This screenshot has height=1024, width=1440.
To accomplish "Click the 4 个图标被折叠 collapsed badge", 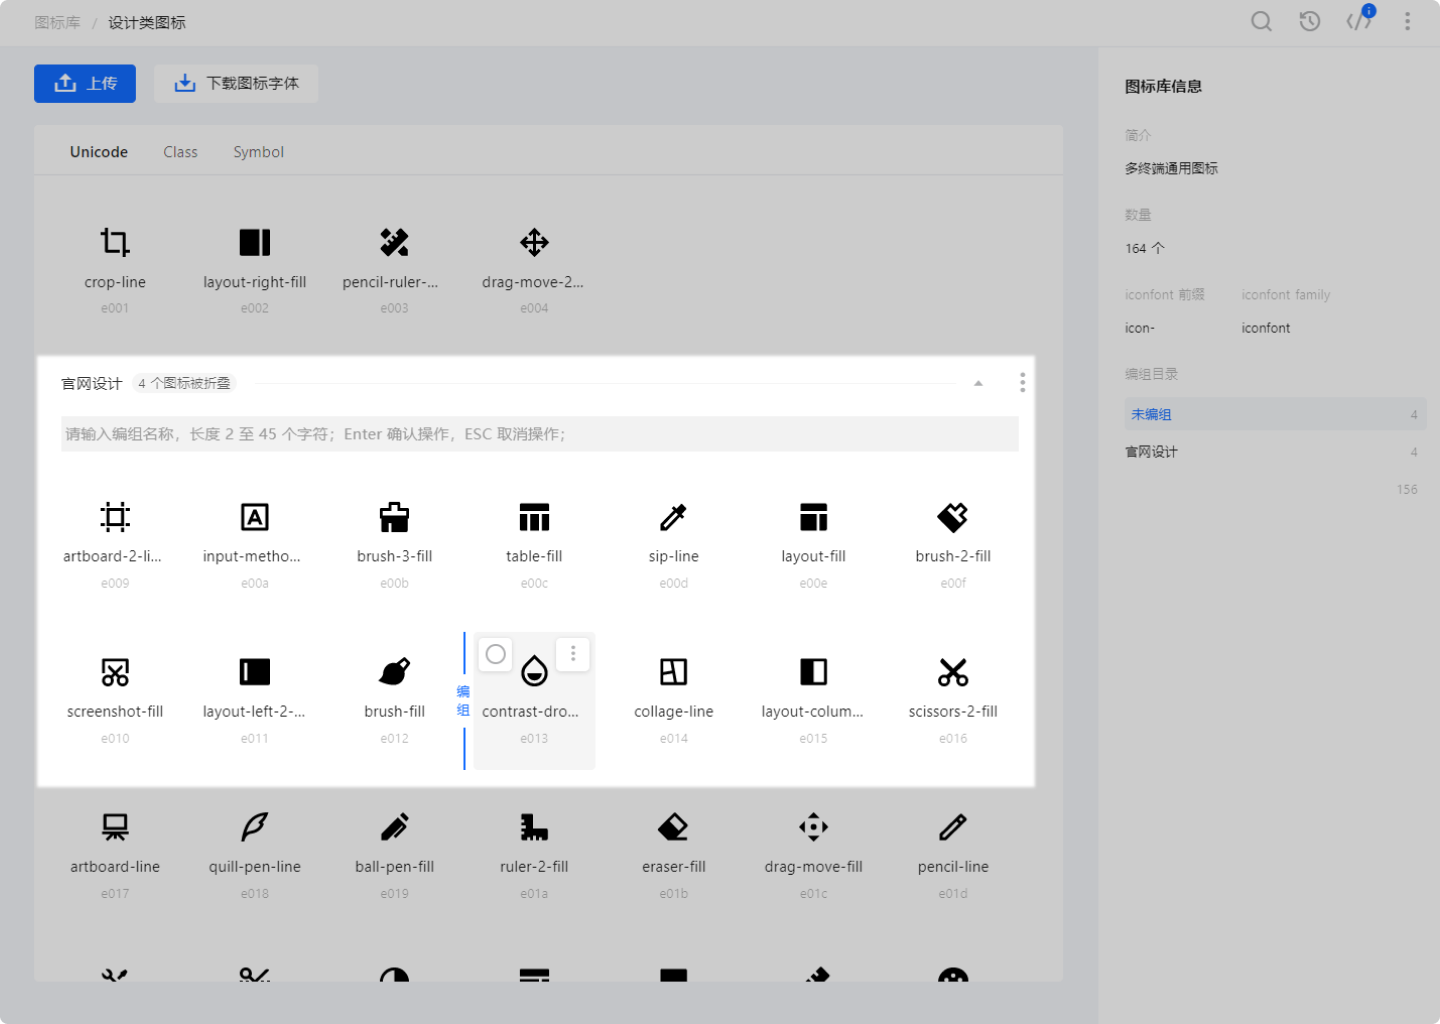I will click(184, 383).
